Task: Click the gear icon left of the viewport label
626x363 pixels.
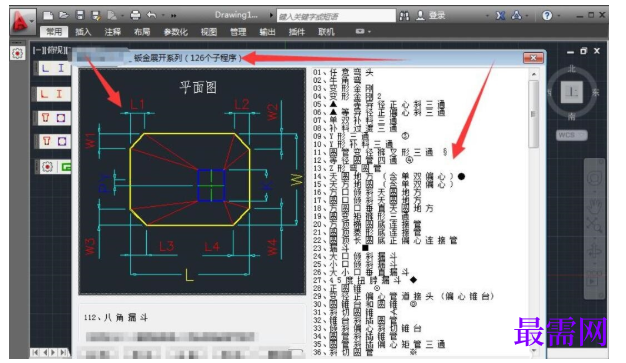Action: (x=17, y=53)
